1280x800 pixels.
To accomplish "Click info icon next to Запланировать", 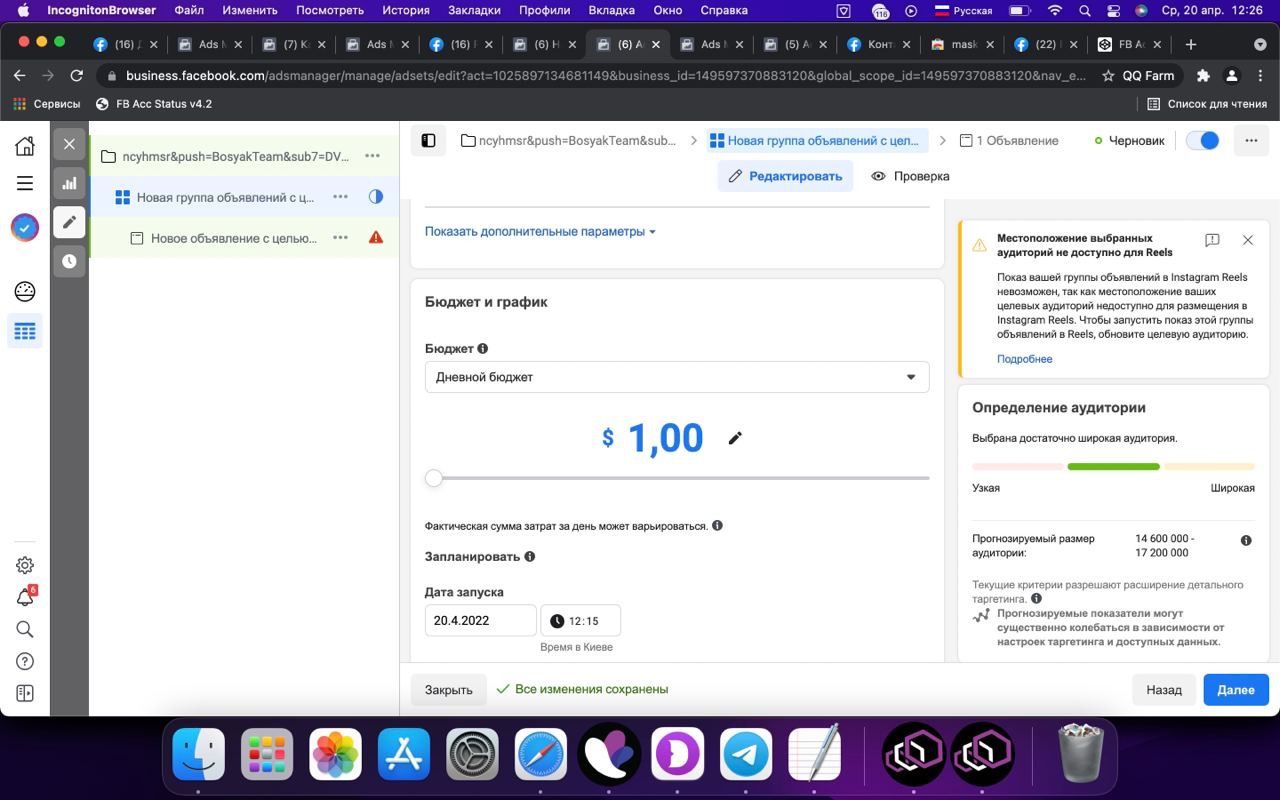I will click(530, 557).
